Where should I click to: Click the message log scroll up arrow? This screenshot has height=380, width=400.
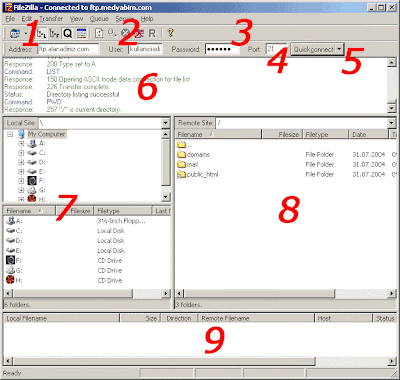point(392,62)
